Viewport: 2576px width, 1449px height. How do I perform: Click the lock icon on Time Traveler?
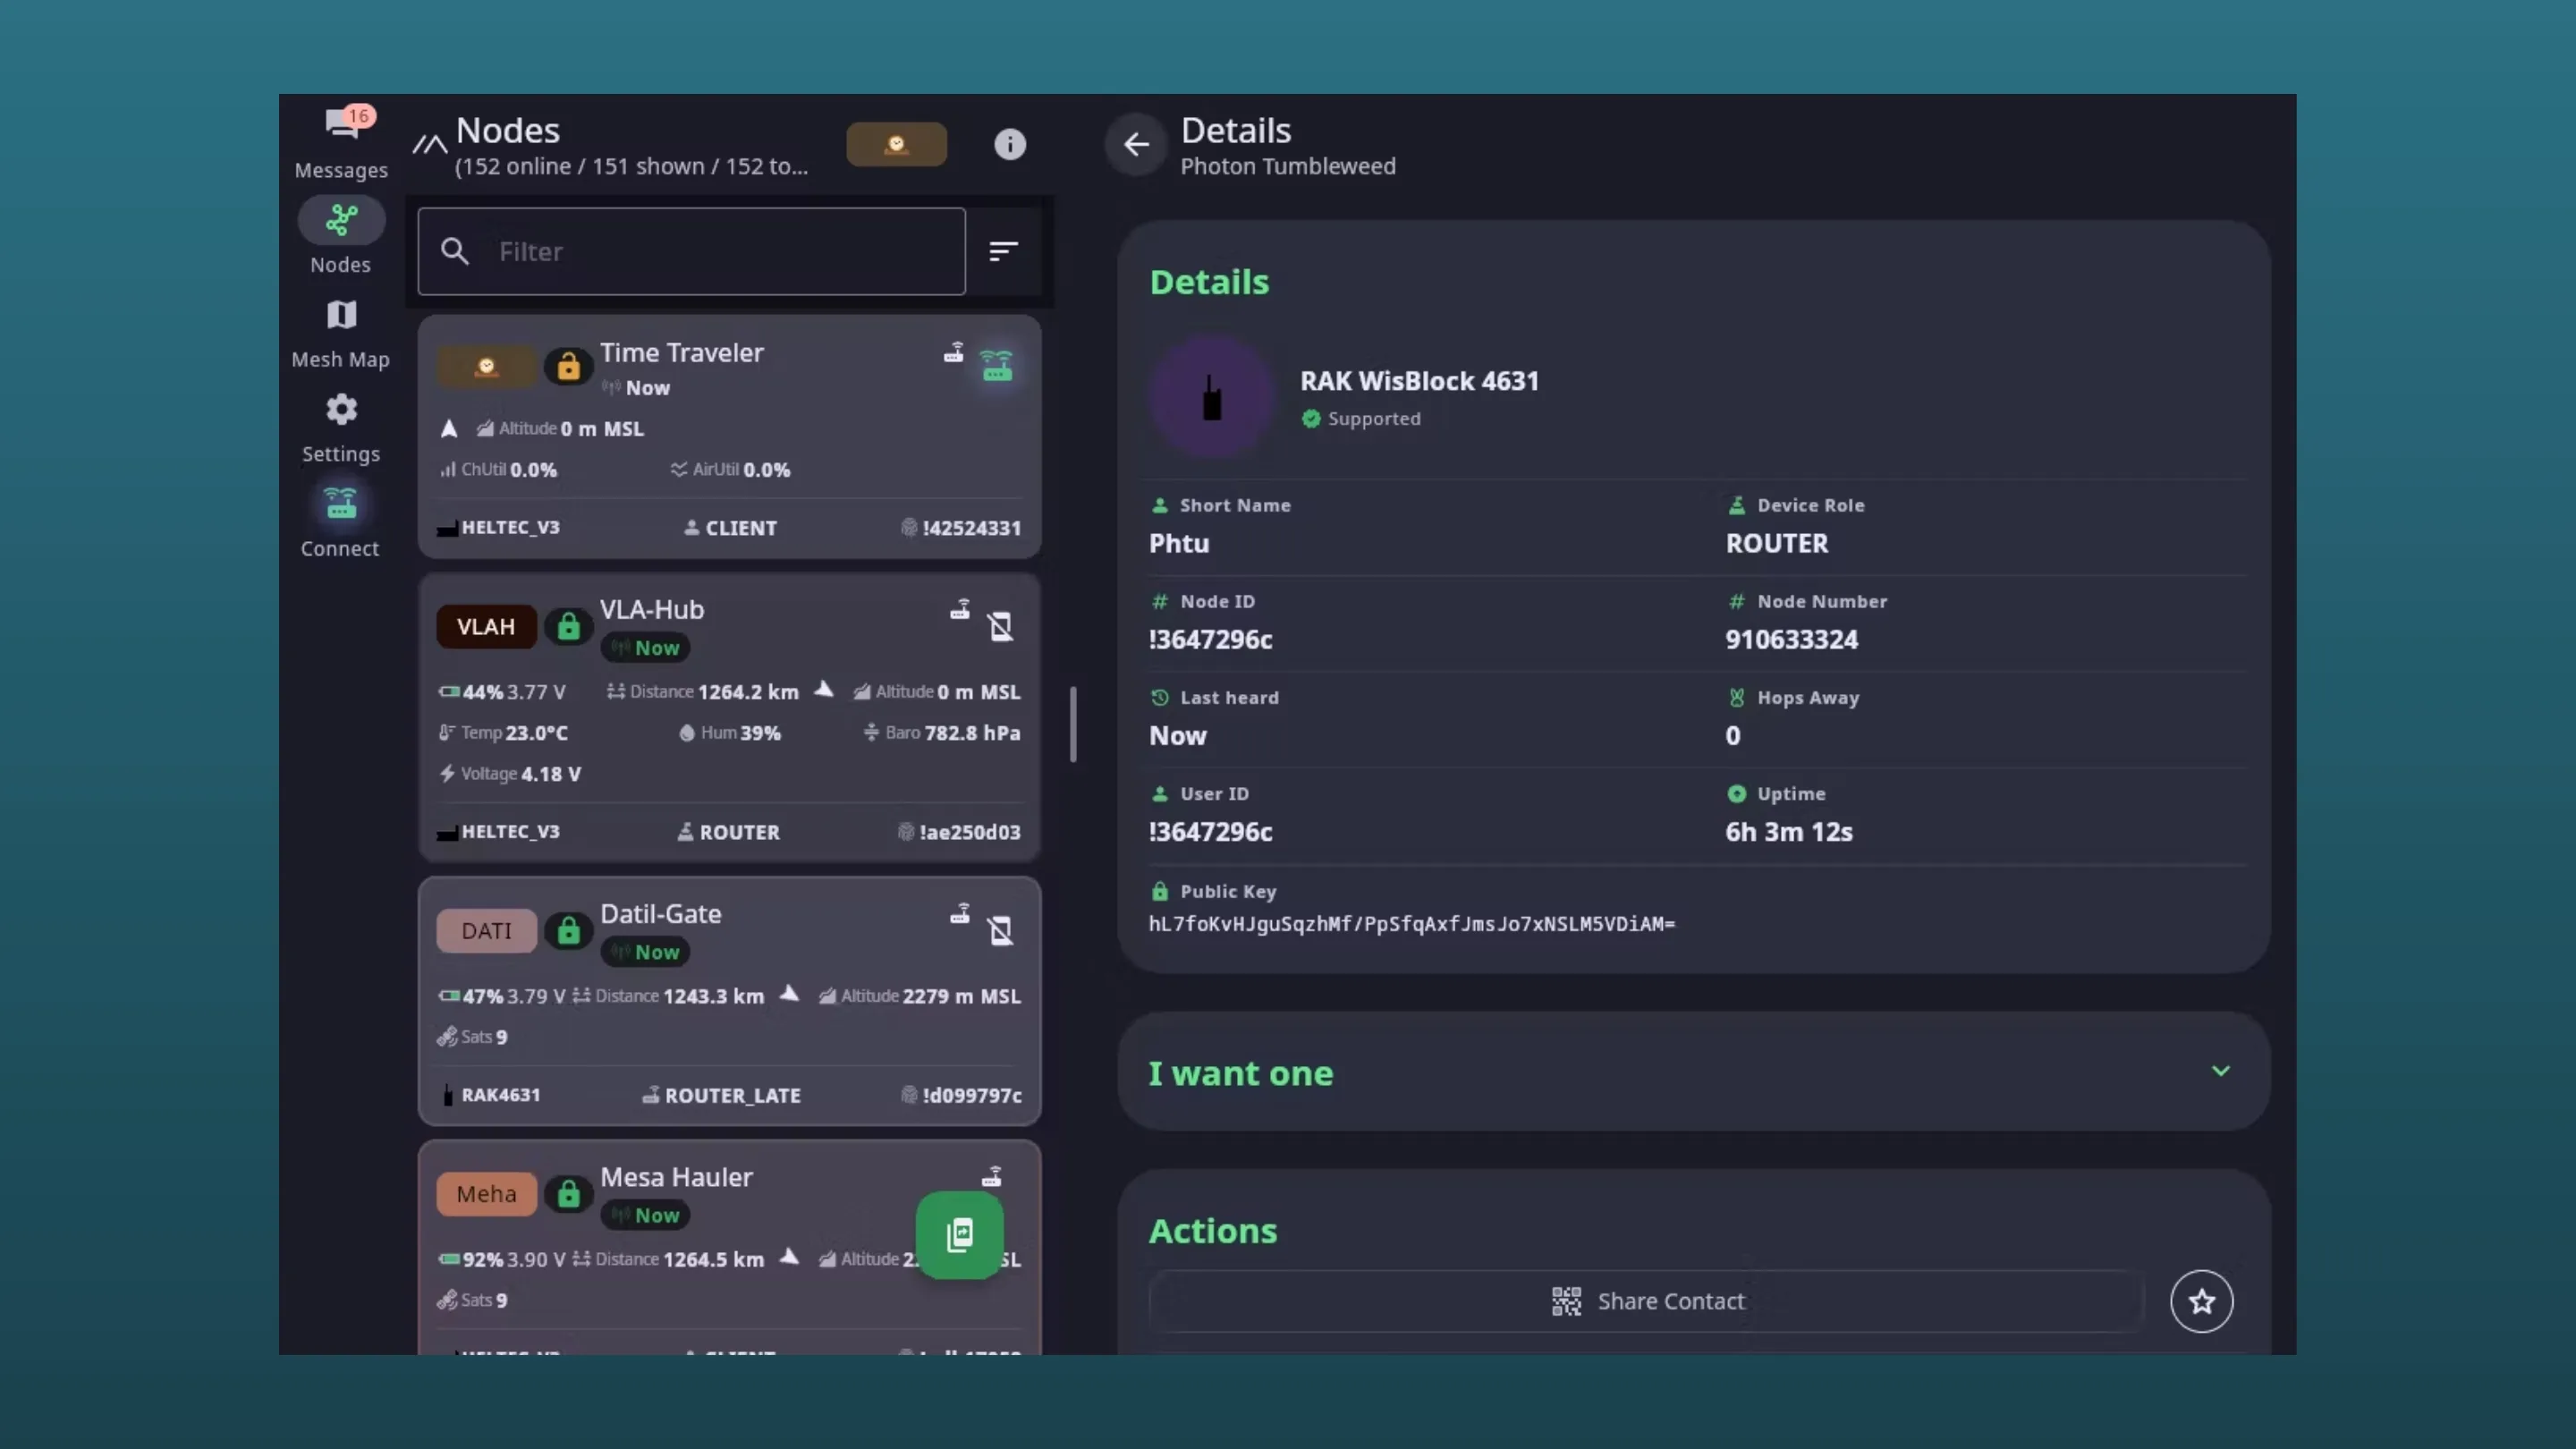click(568, 367)
